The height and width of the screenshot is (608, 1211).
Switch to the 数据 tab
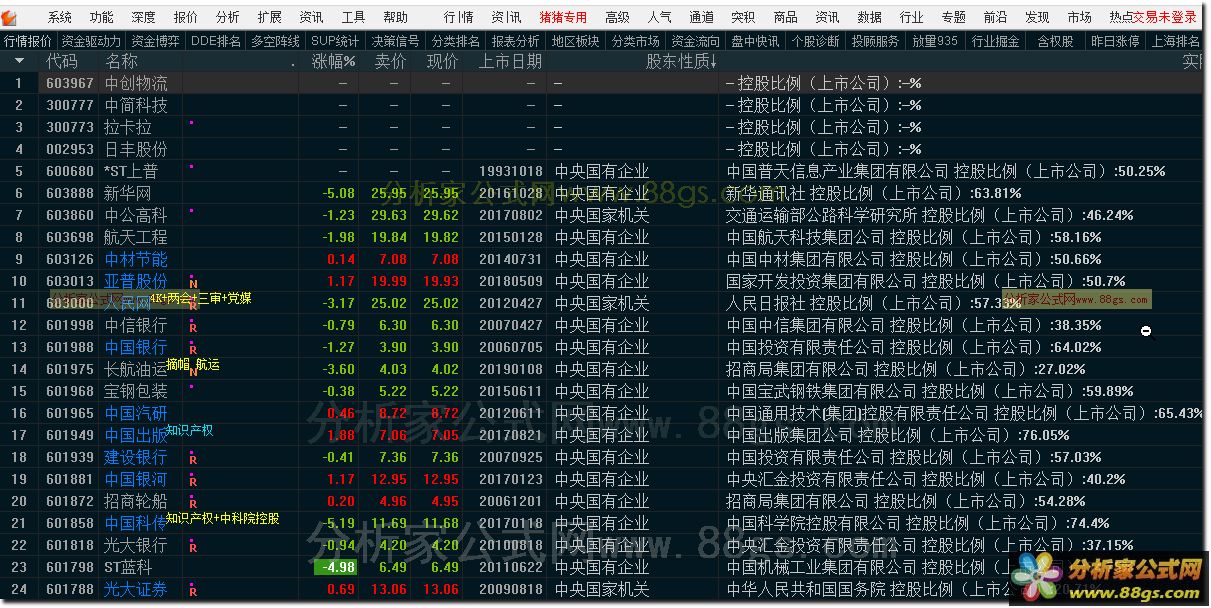870,17
